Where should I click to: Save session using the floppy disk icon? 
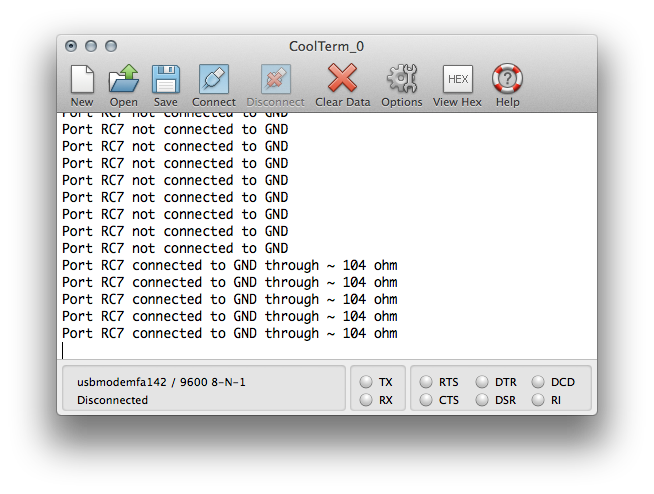pyautogui.click(x=166, y=79)
